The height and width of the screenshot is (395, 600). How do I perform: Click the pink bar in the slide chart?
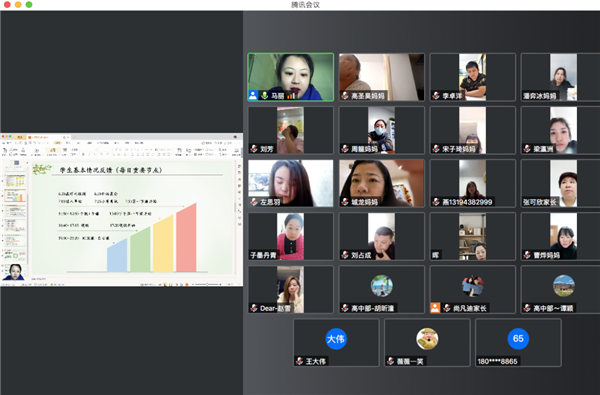point(186,237)
